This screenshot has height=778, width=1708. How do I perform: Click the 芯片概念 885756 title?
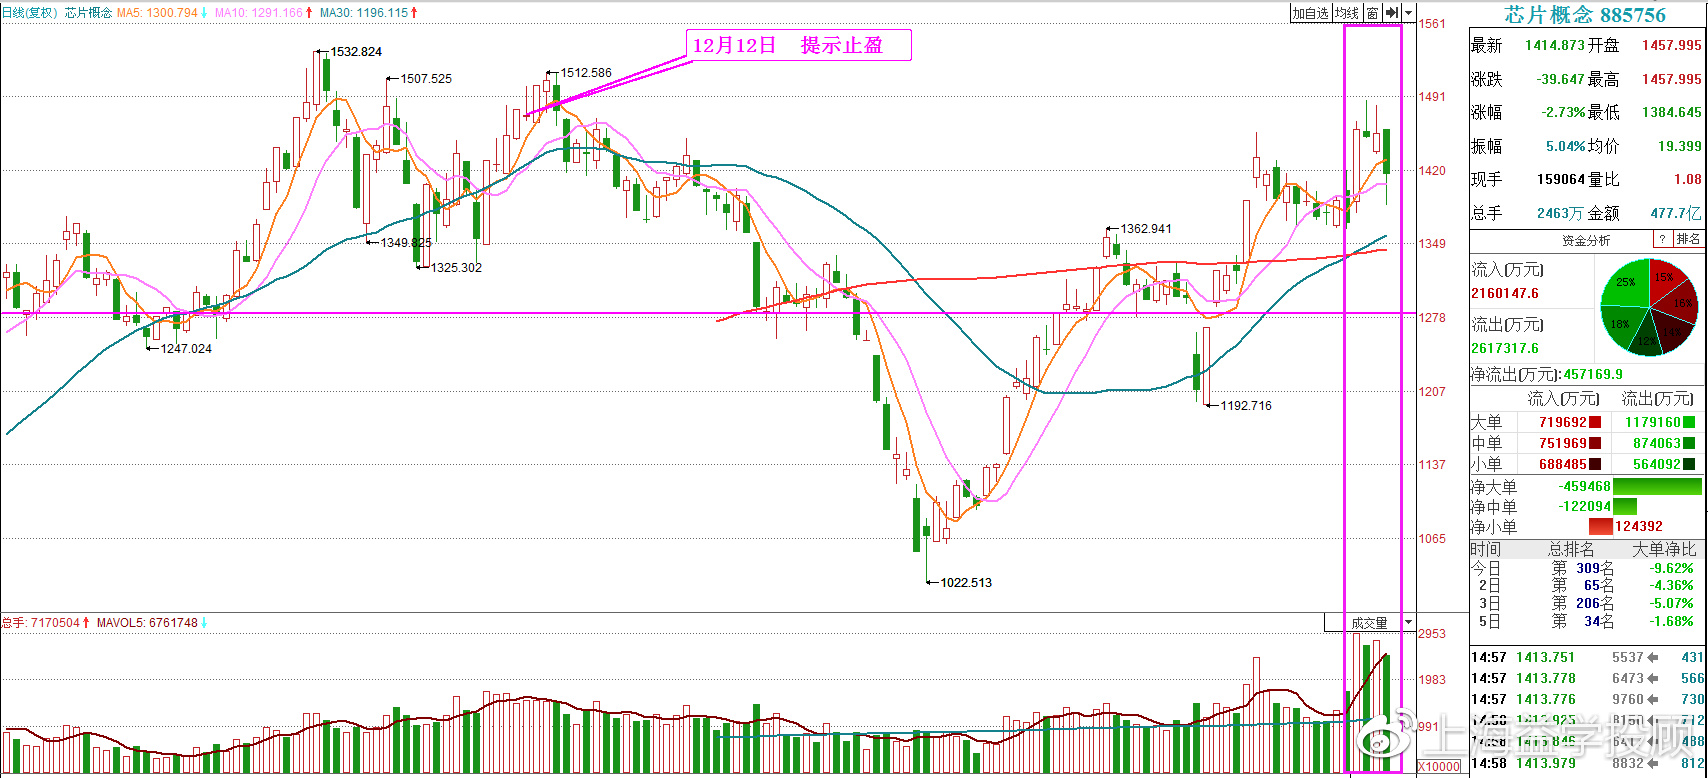point(1586,14)
